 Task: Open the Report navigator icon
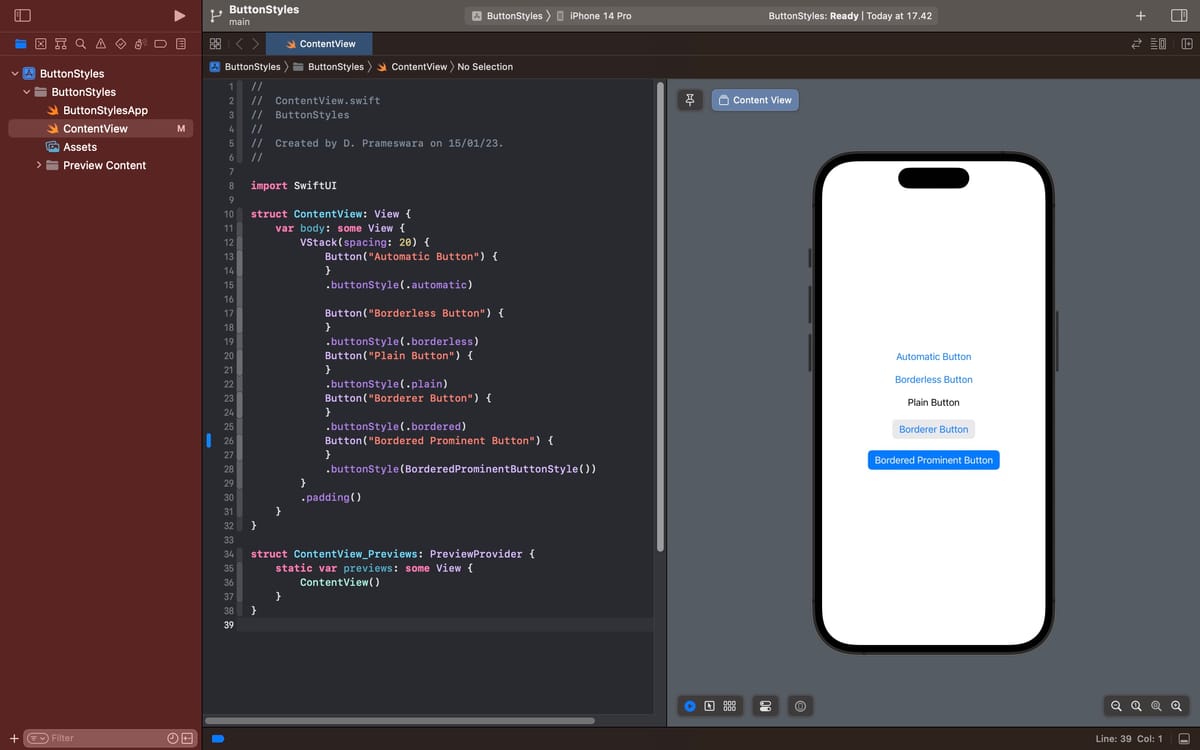click(181, 44)
